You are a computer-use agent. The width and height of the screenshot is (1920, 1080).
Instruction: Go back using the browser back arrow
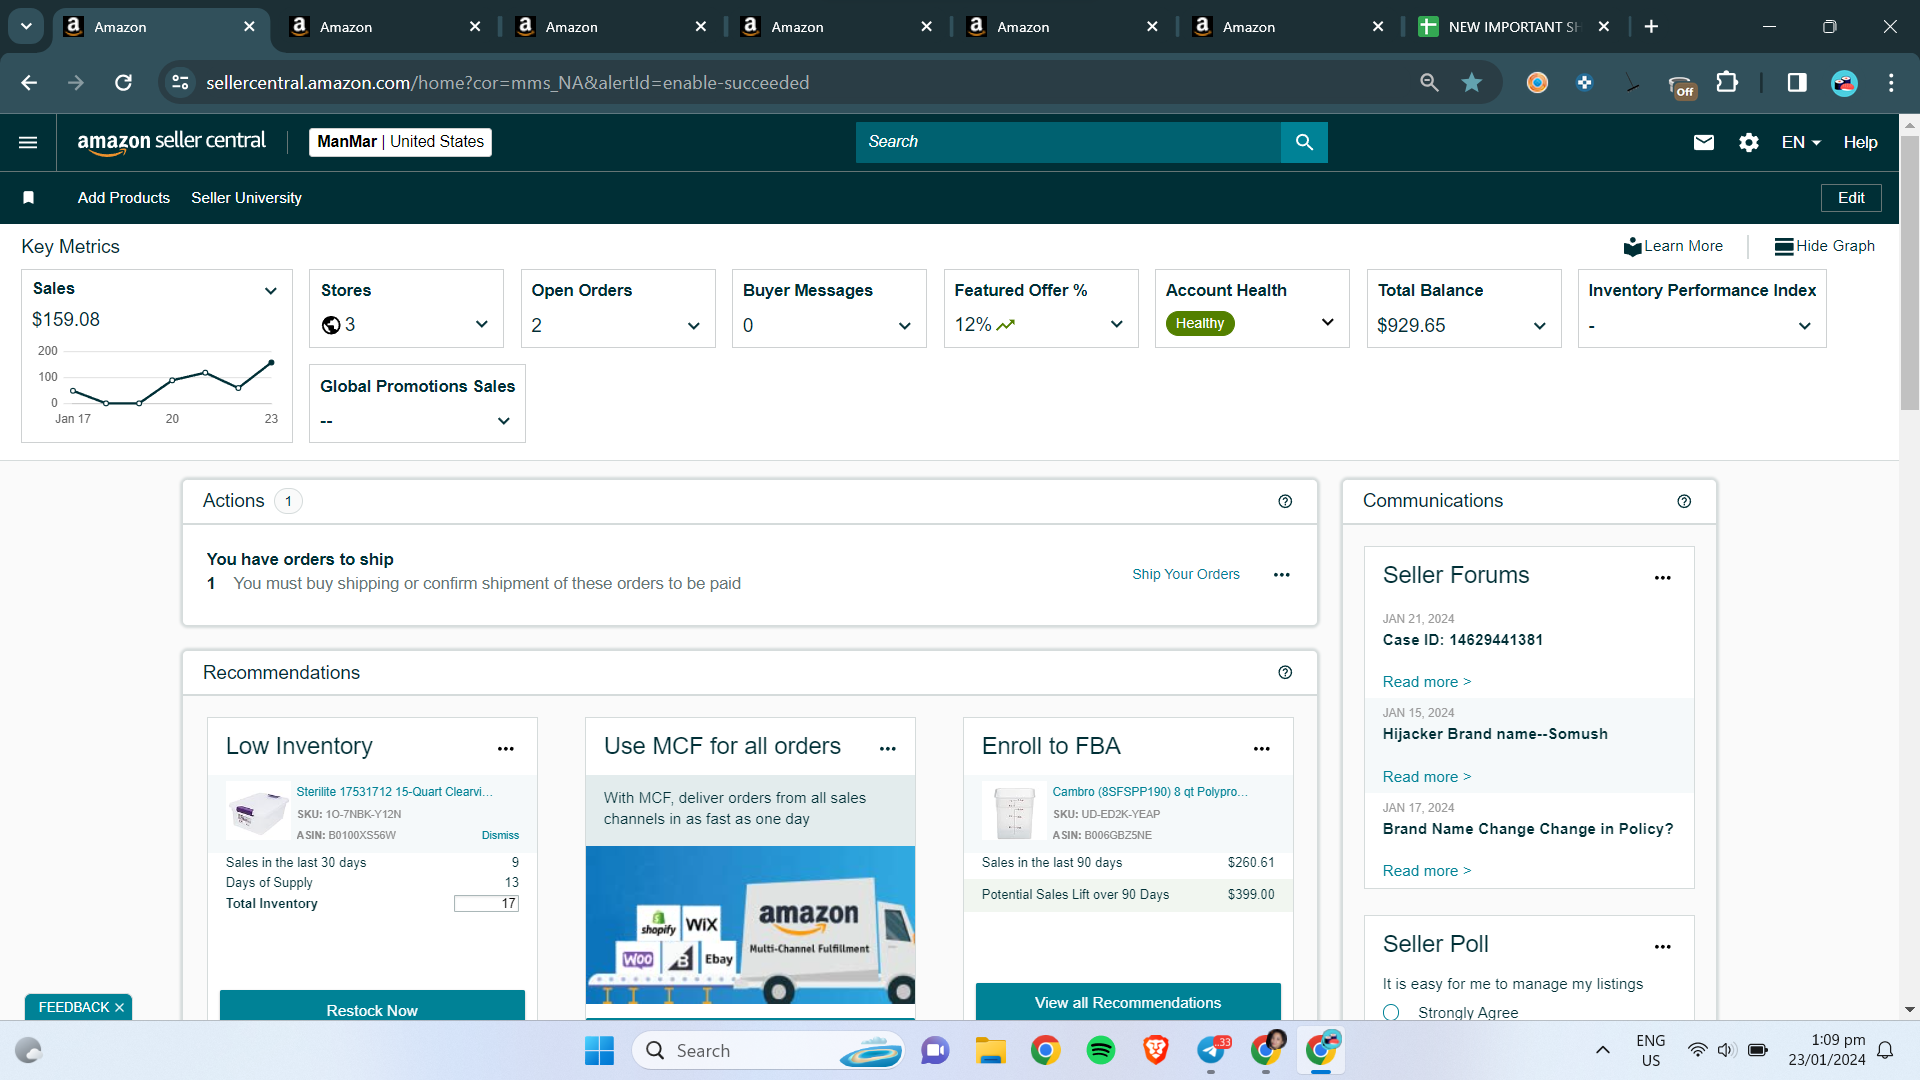click(x=29, y=83)
